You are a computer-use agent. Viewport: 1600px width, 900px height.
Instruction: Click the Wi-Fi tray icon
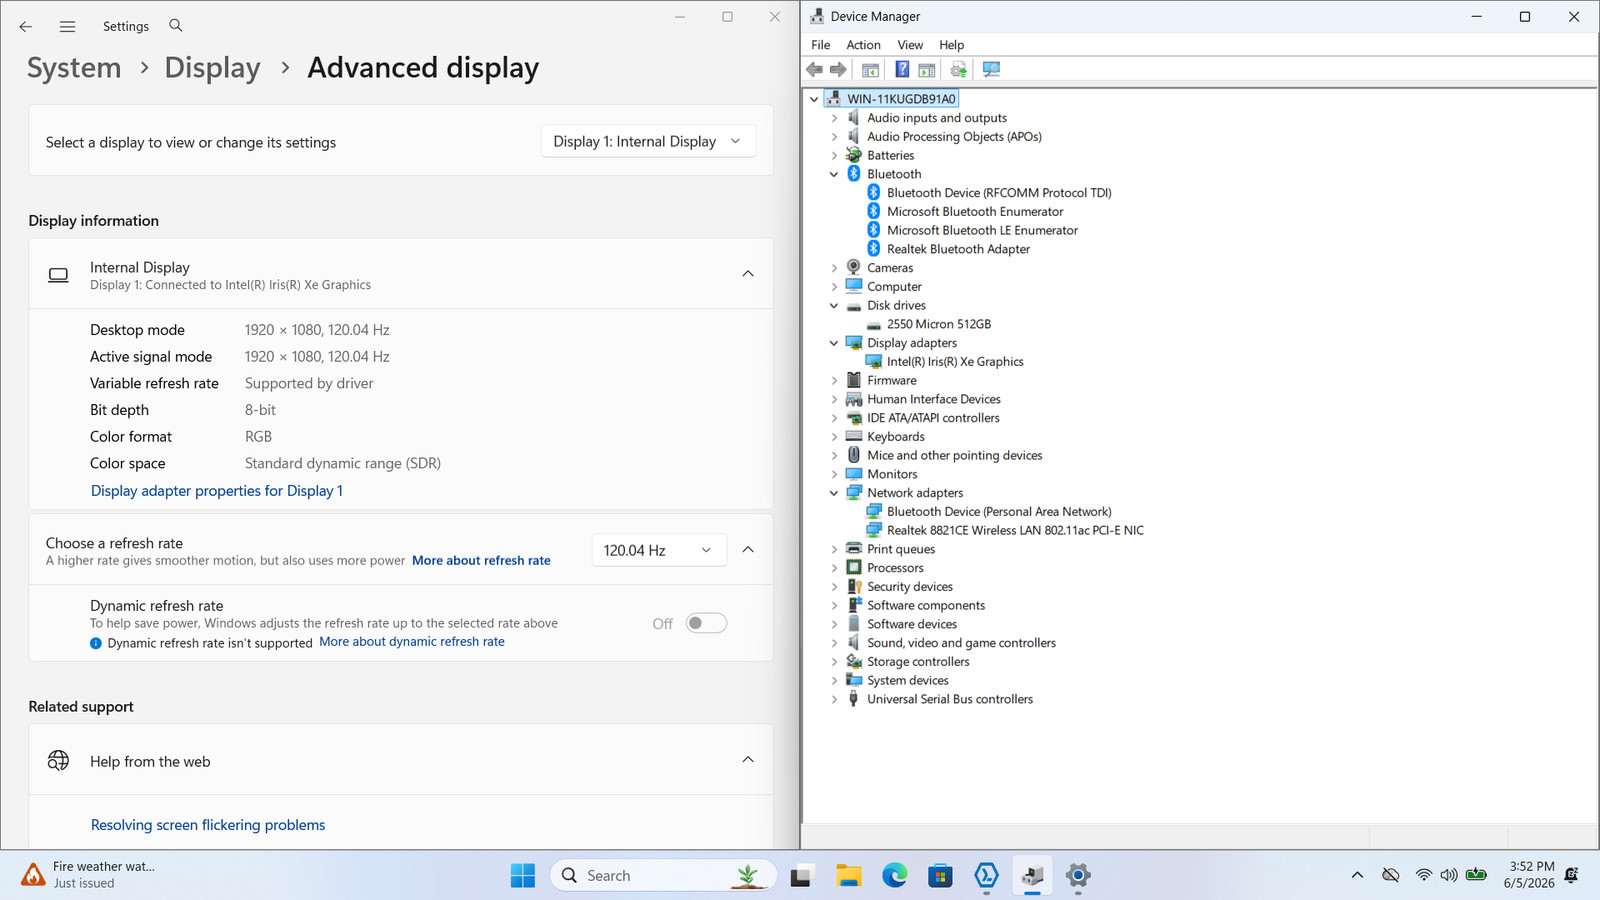tap(1423, 875)
